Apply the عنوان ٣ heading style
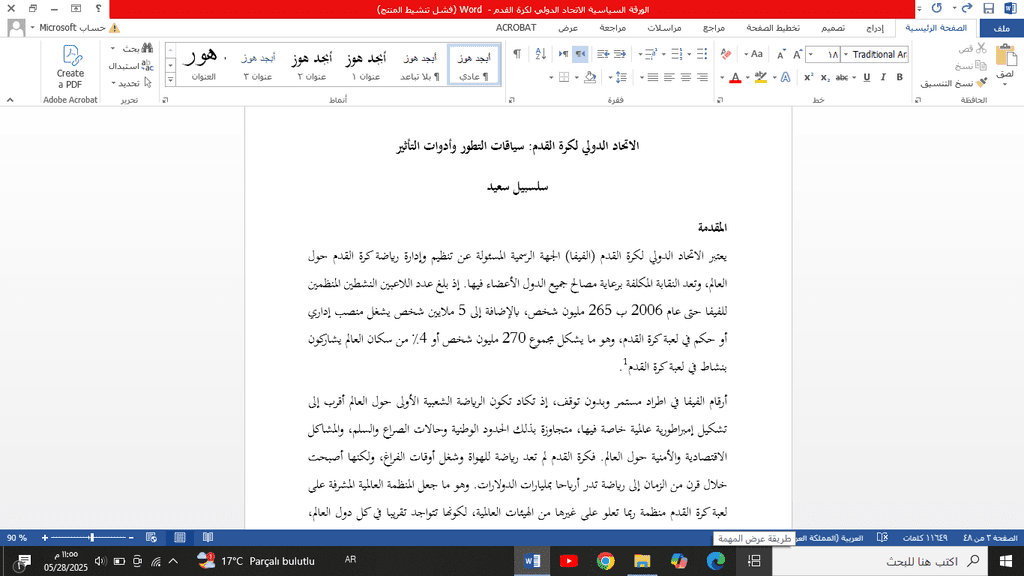The height and width of the screenshot is (576, 1024). (x=258, y=65)
